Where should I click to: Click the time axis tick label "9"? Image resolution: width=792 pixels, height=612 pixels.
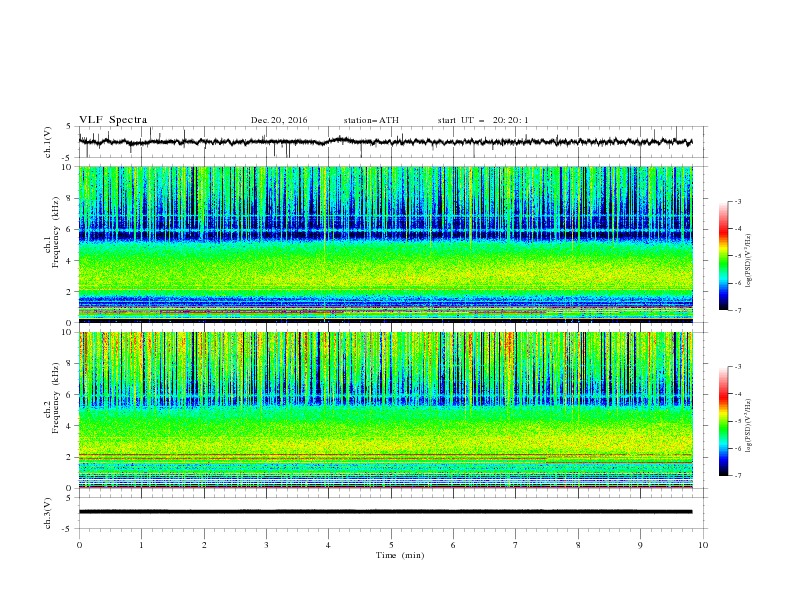(640, 545)
